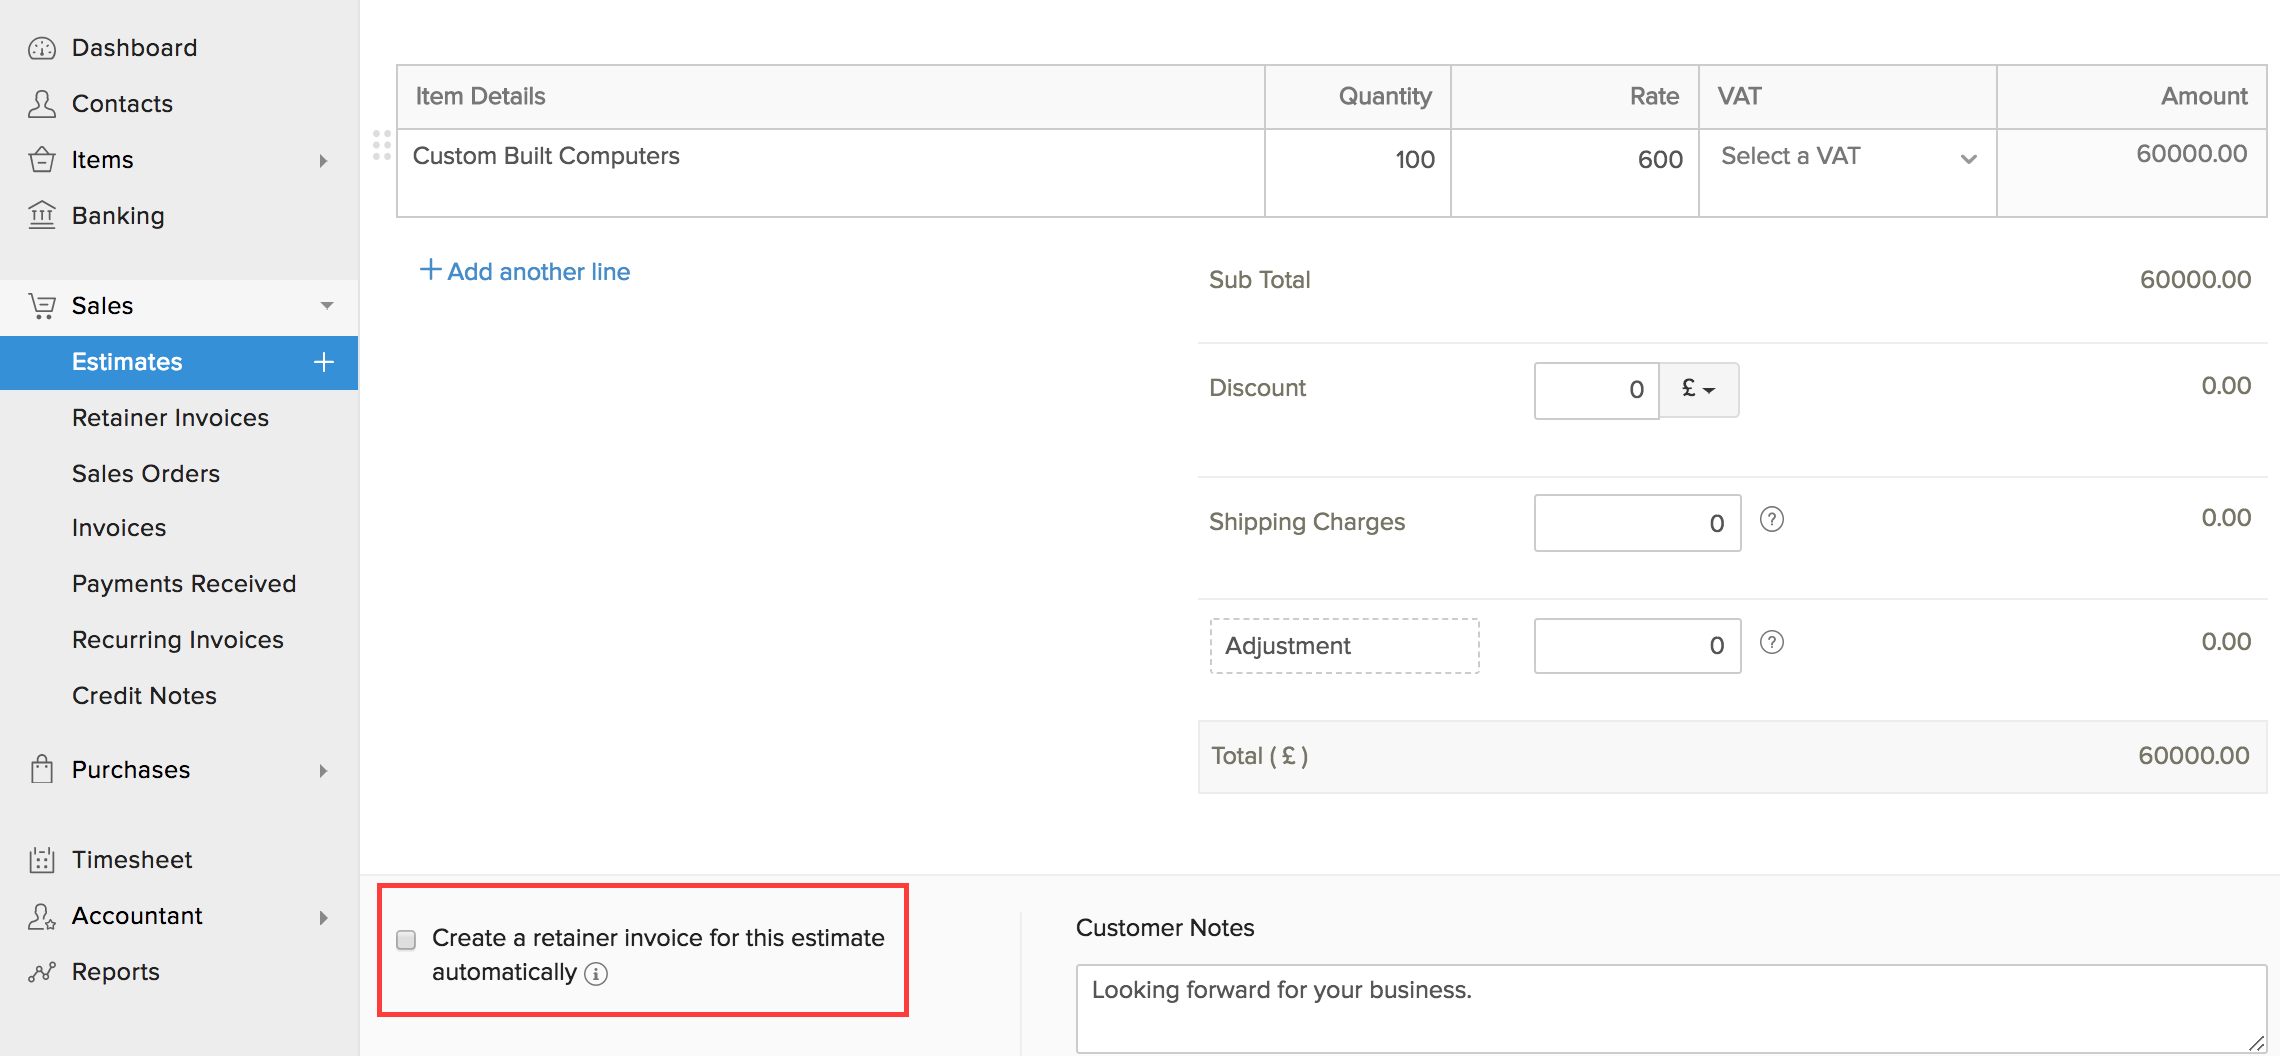Click the Purchases bag icon
This screenshot has width=2280, height=1056.
point(42,769)
